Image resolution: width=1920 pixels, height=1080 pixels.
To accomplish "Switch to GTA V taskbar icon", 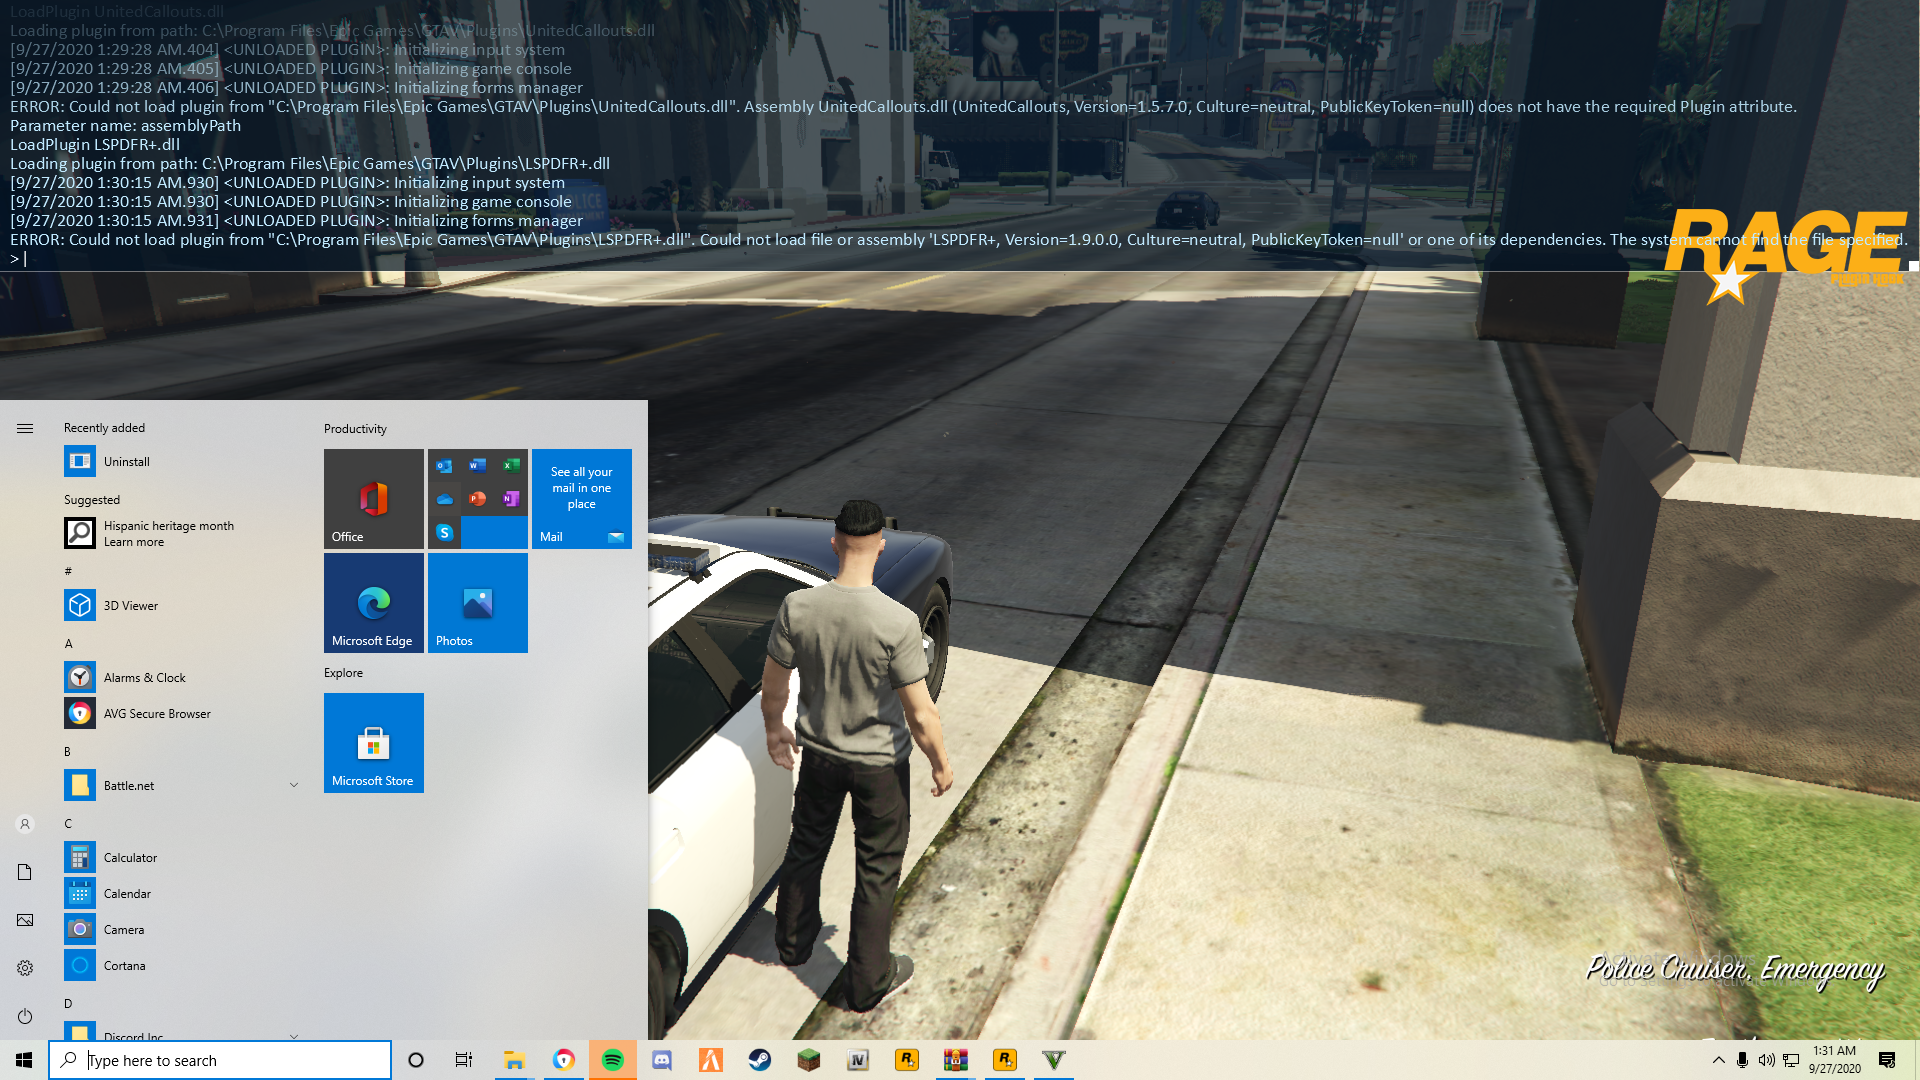I will tap(1054, 1060).
